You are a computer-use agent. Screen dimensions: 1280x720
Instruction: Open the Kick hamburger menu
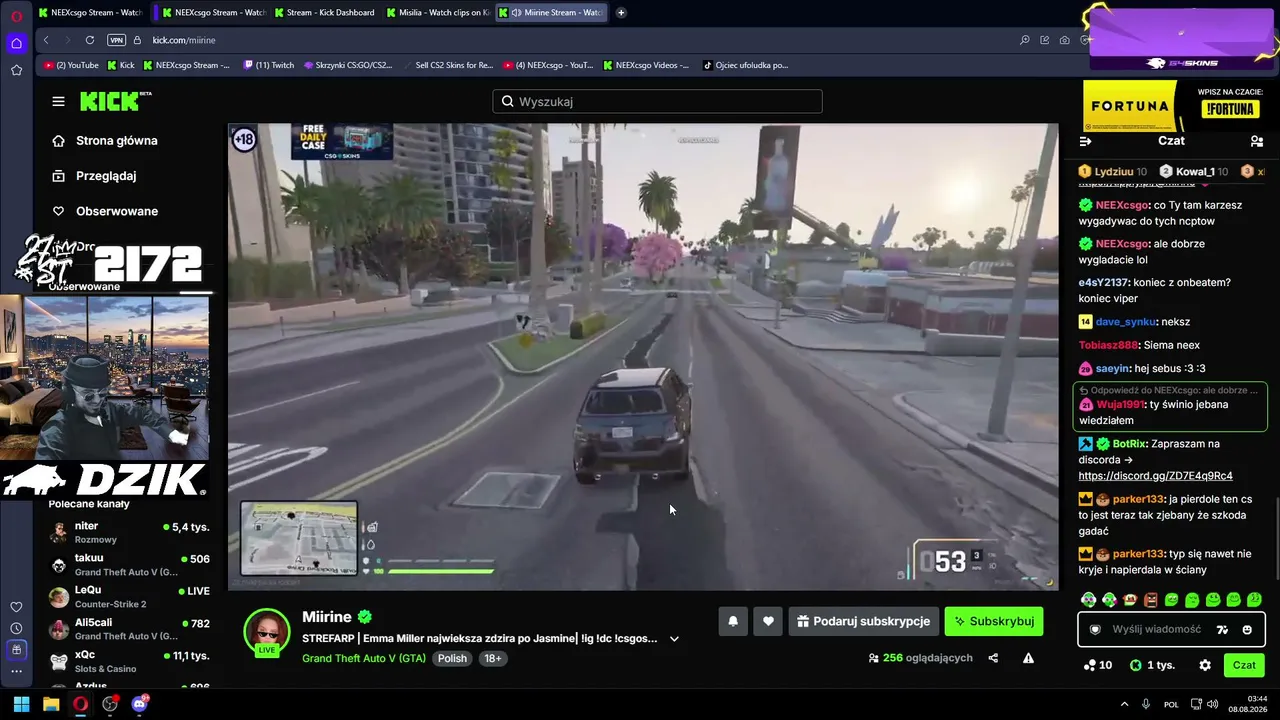pos(58,101)
